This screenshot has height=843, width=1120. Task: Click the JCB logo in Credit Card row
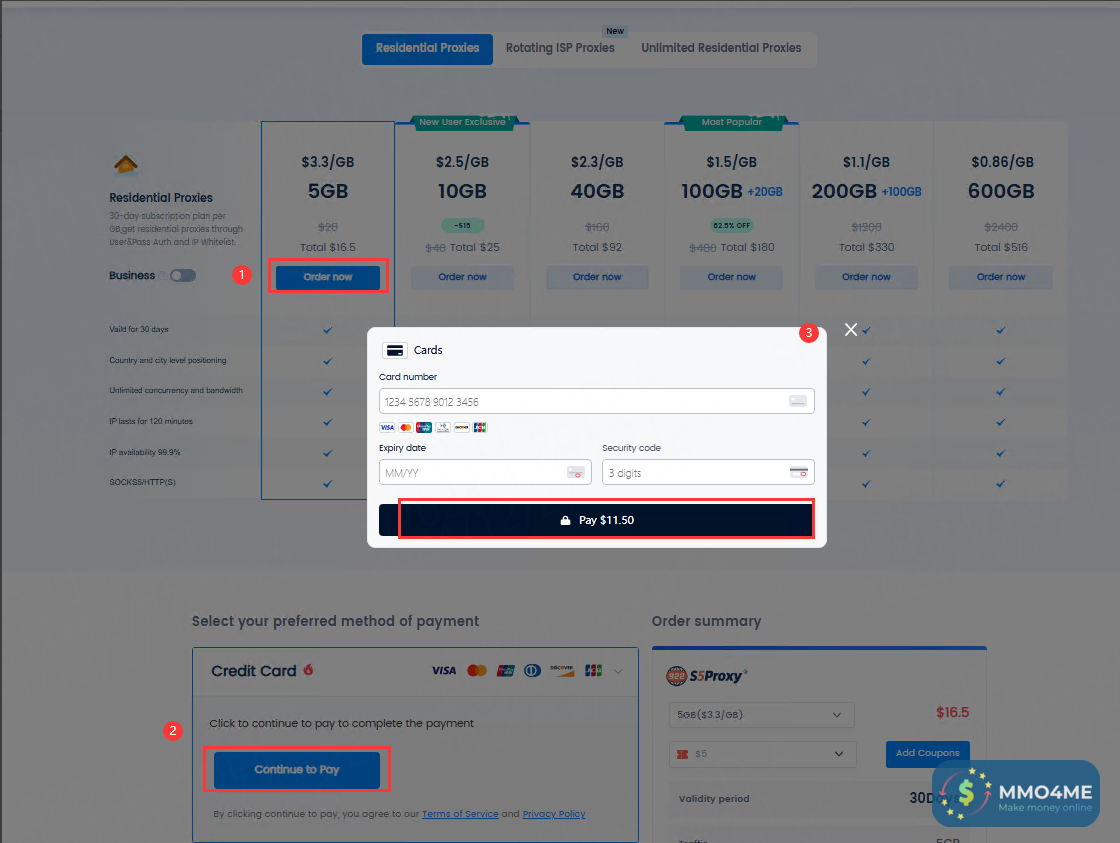point(593,670)
